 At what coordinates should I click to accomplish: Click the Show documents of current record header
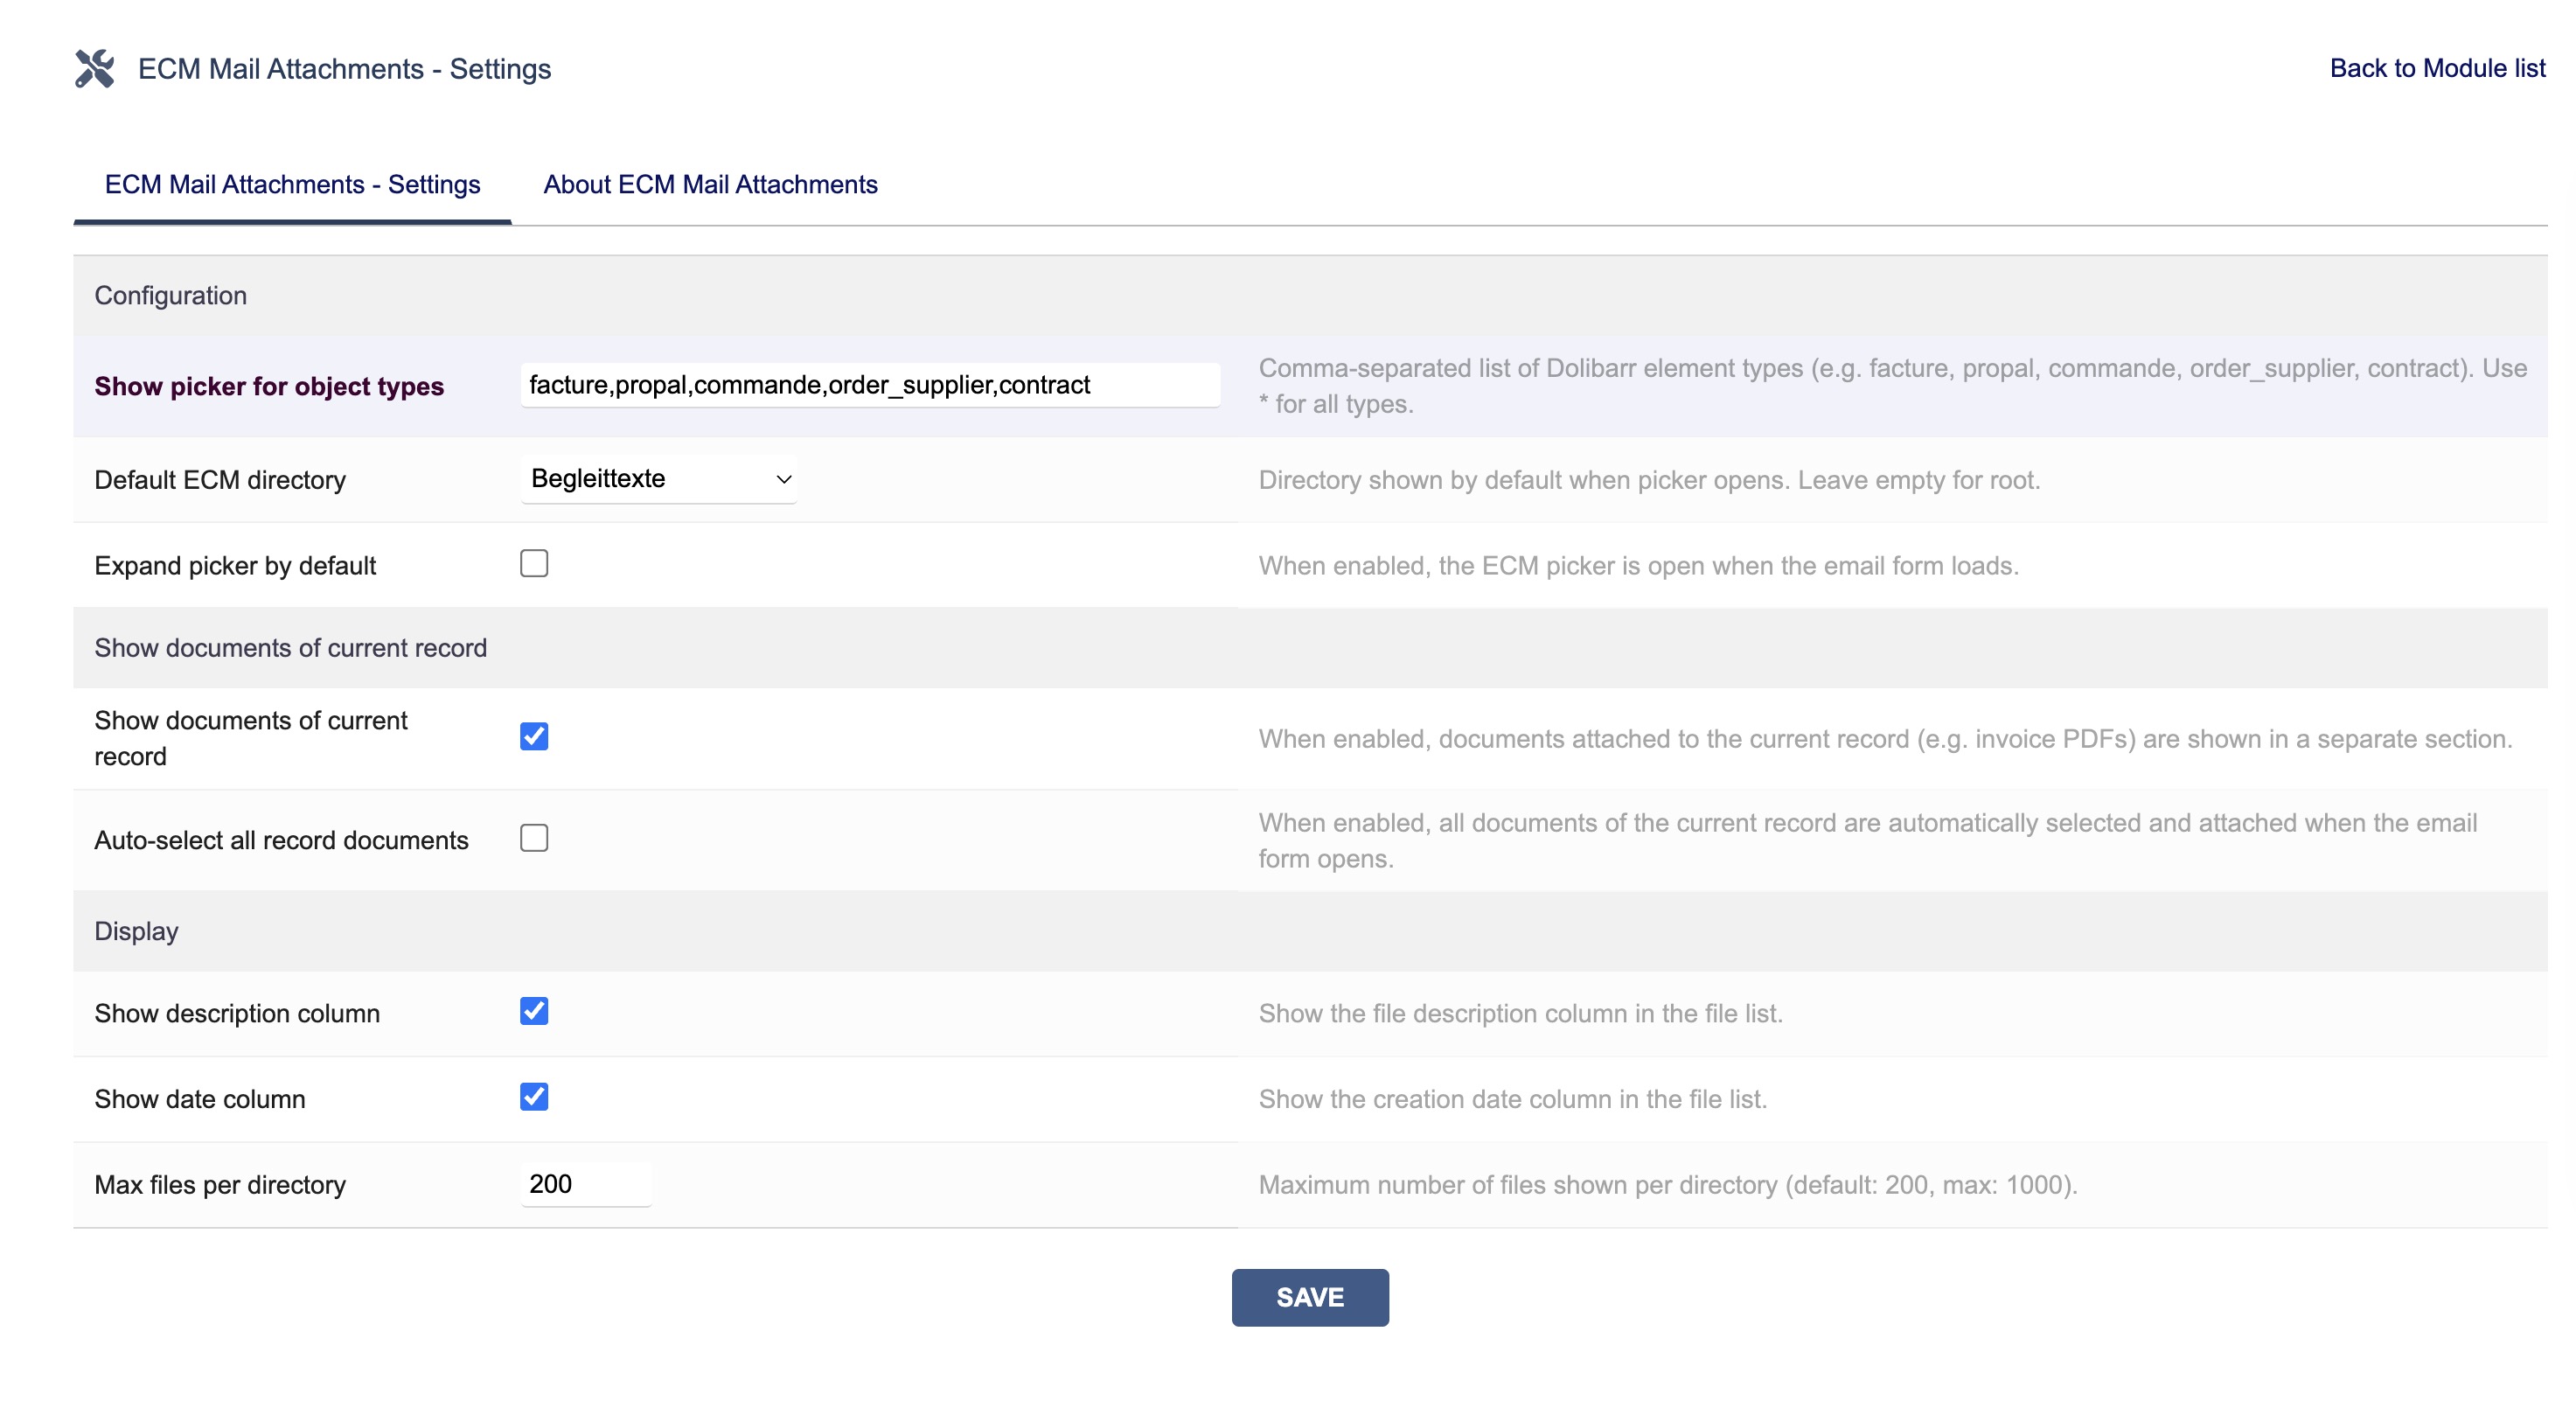[291, 648]
